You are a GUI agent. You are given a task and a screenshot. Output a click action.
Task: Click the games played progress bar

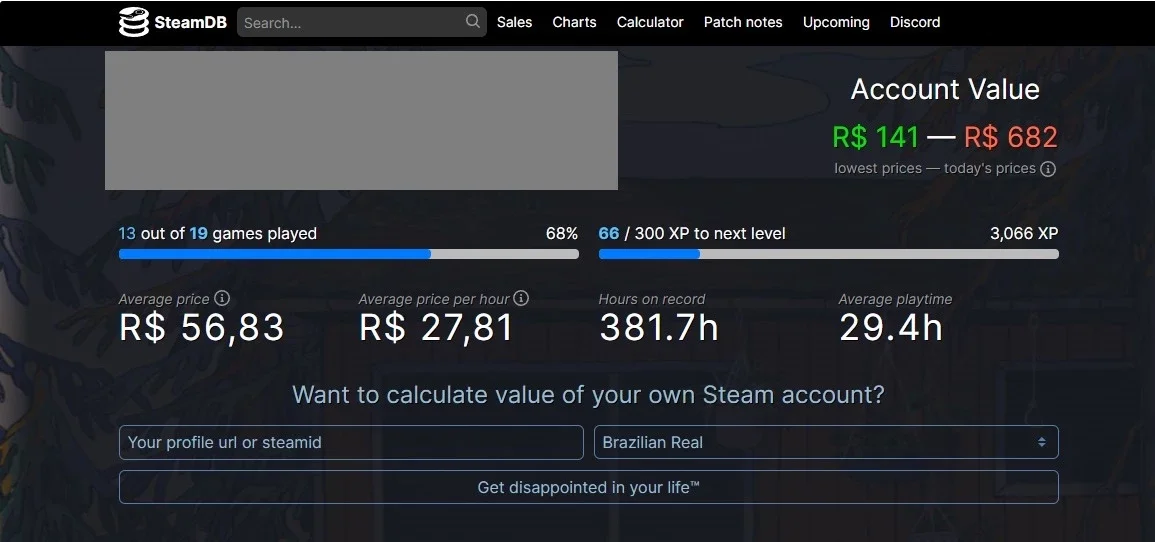pos(348,254)
